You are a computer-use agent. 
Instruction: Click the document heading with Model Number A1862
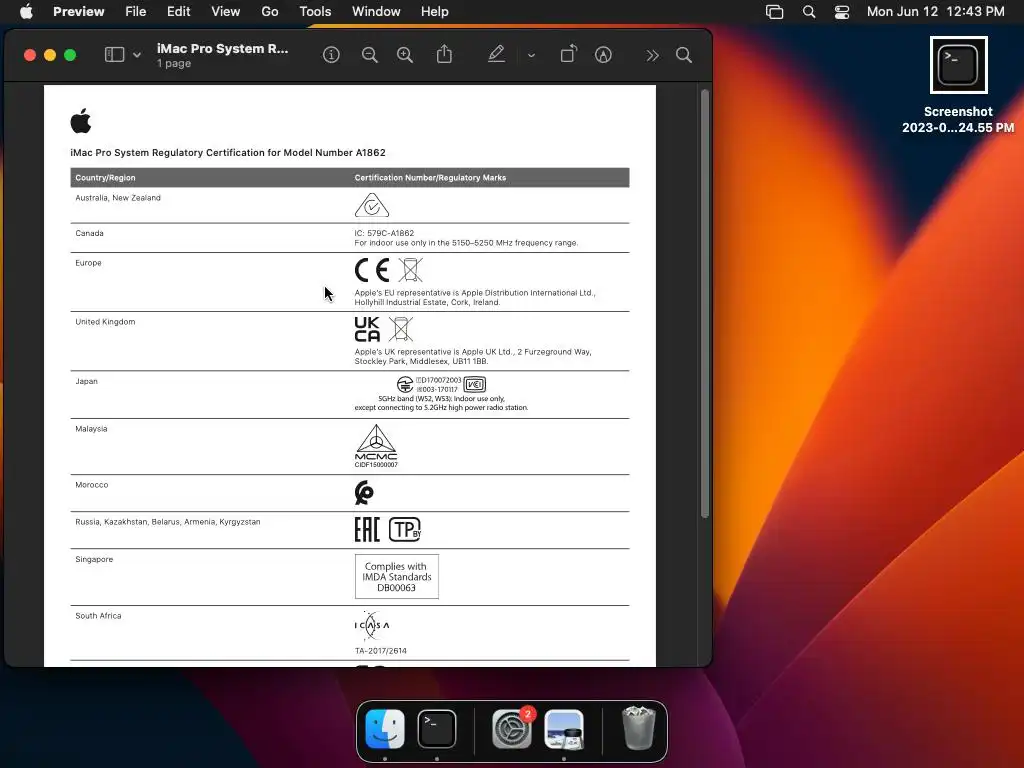[x=228, y=152]
